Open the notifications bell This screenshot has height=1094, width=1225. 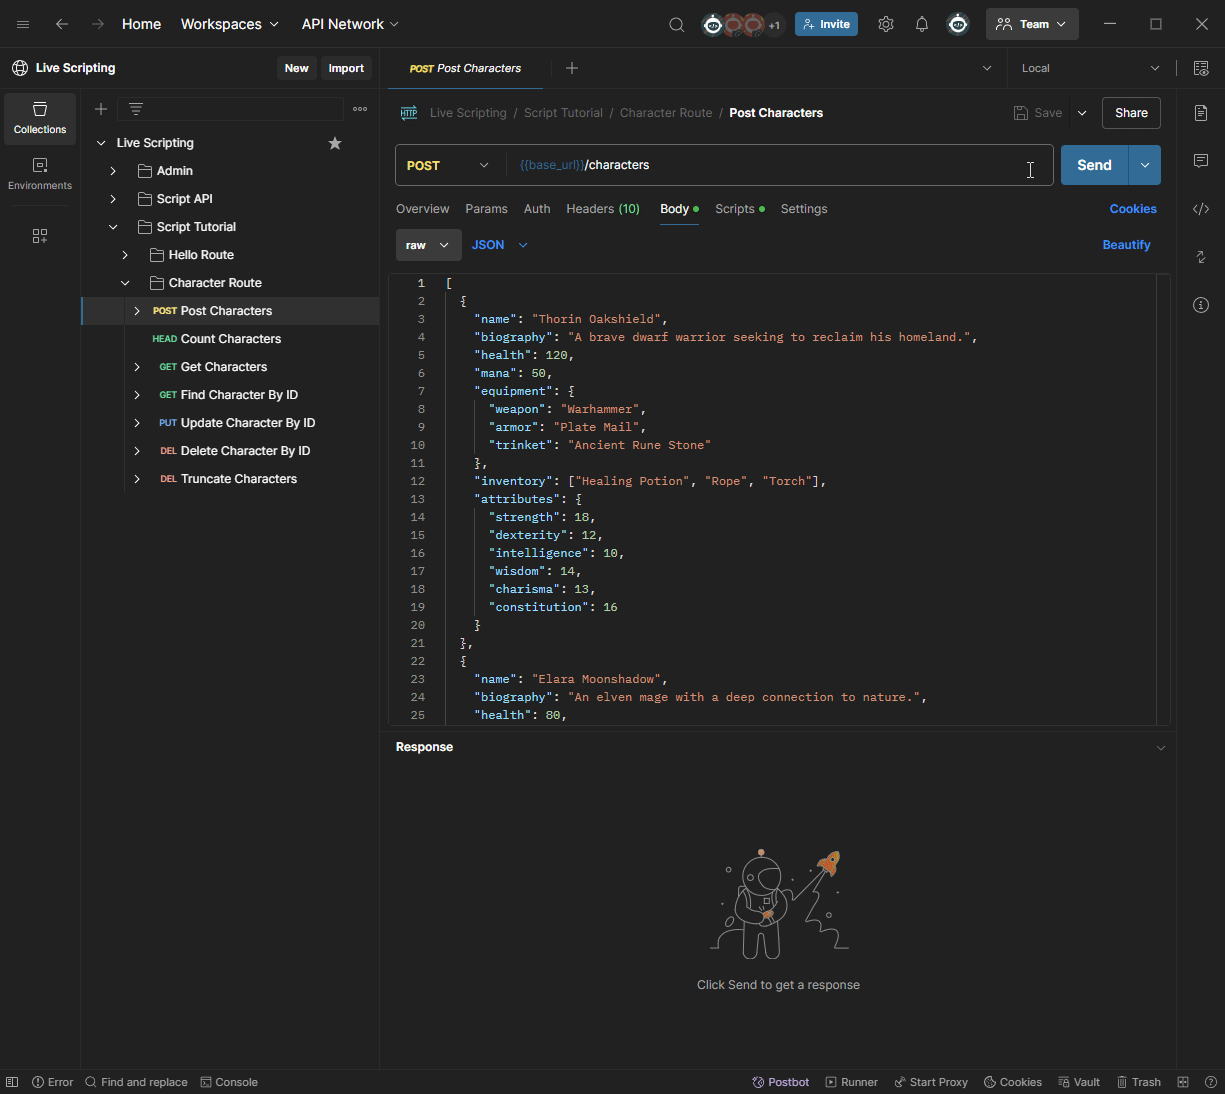click(922, 24)
